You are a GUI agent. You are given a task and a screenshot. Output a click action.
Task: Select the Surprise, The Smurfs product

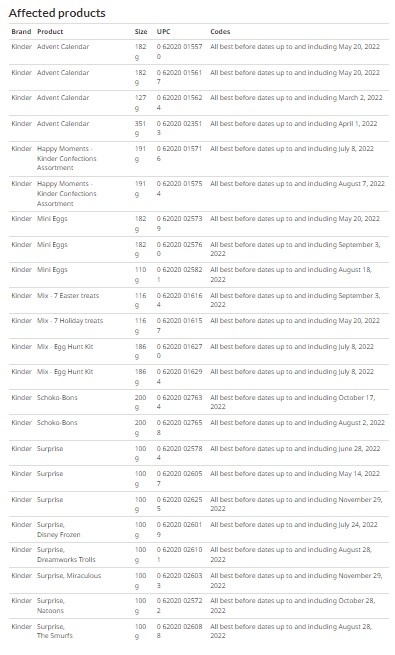click(x=55, y=631)
